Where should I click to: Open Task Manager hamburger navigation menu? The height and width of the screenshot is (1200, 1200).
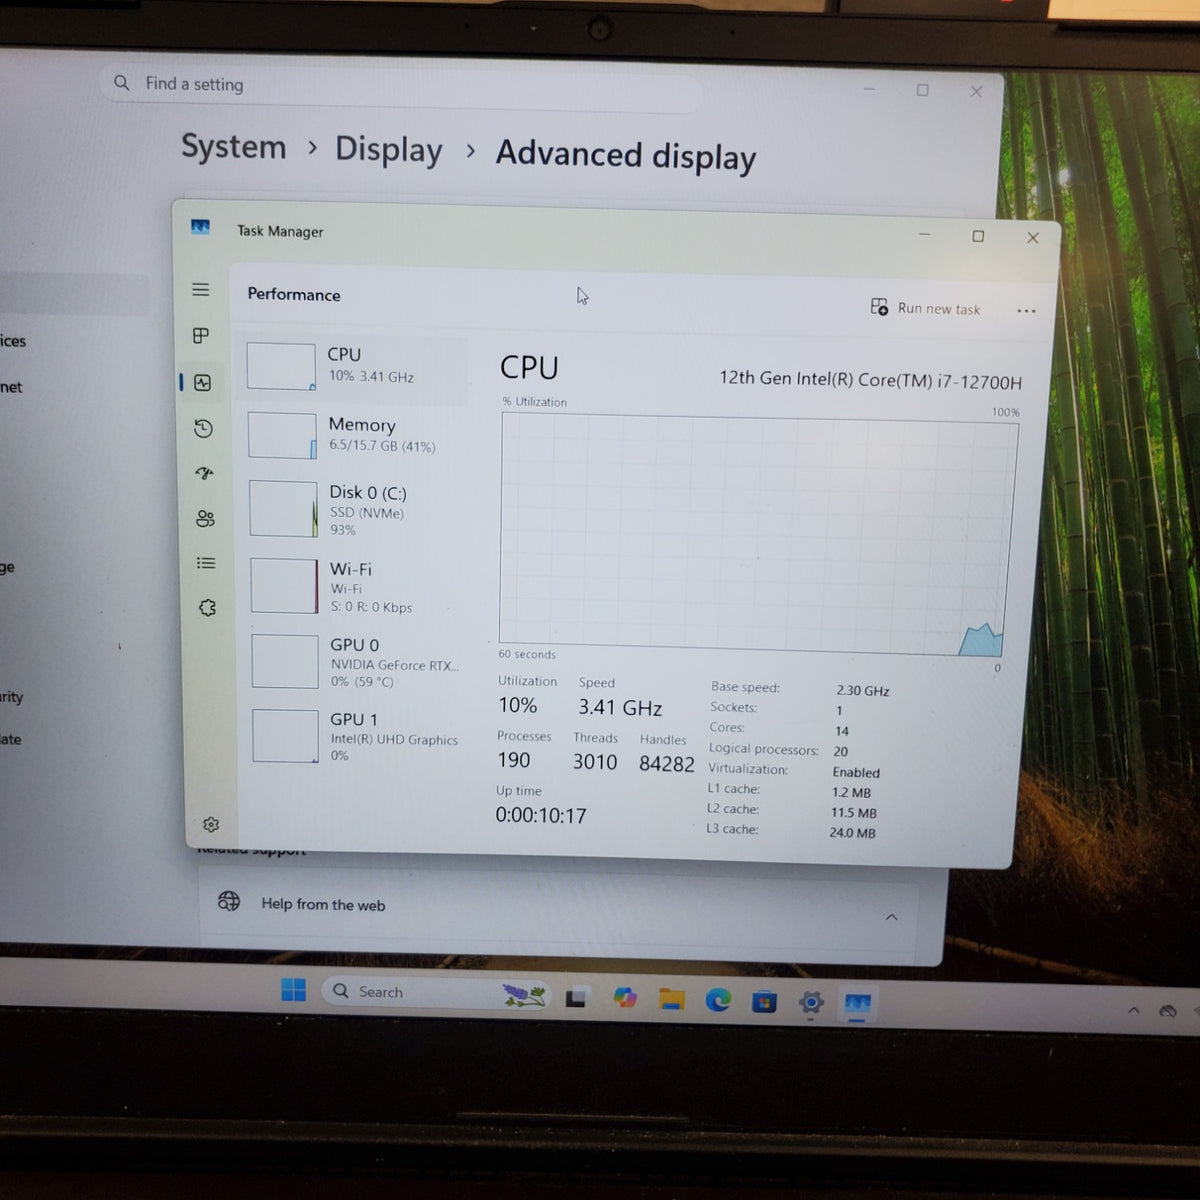201,289
